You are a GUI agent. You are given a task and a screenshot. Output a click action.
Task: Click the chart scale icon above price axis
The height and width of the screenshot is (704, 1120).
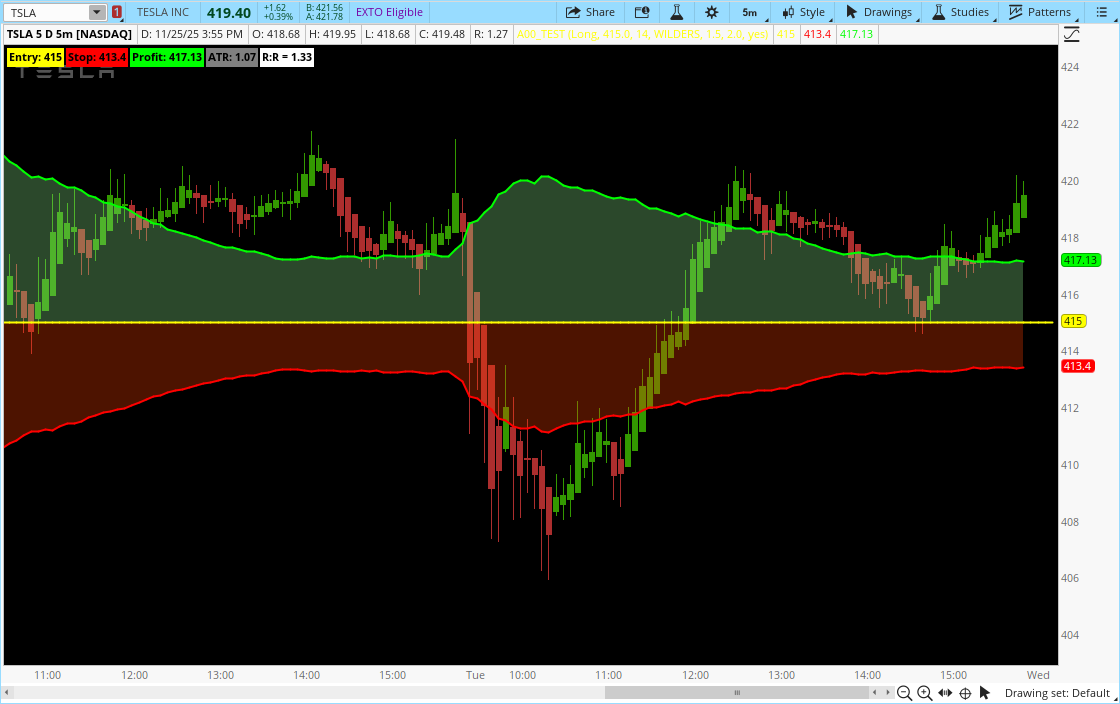coord(1072,35)
